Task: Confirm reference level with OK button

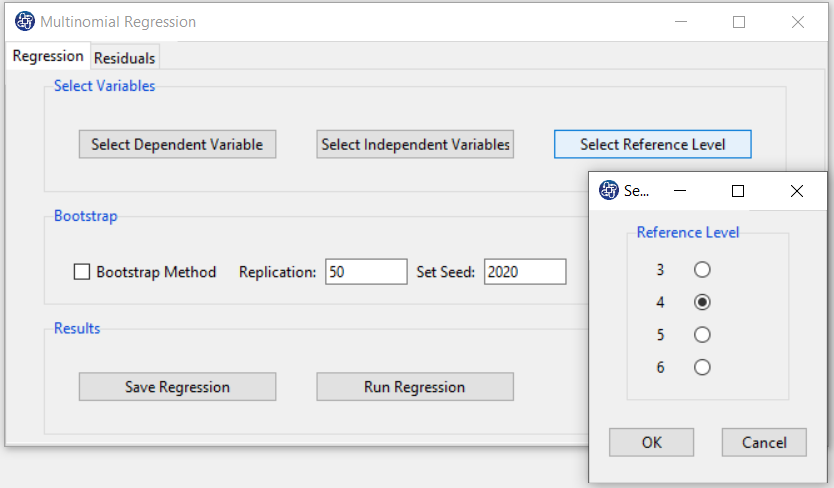Action: [652, 442]
